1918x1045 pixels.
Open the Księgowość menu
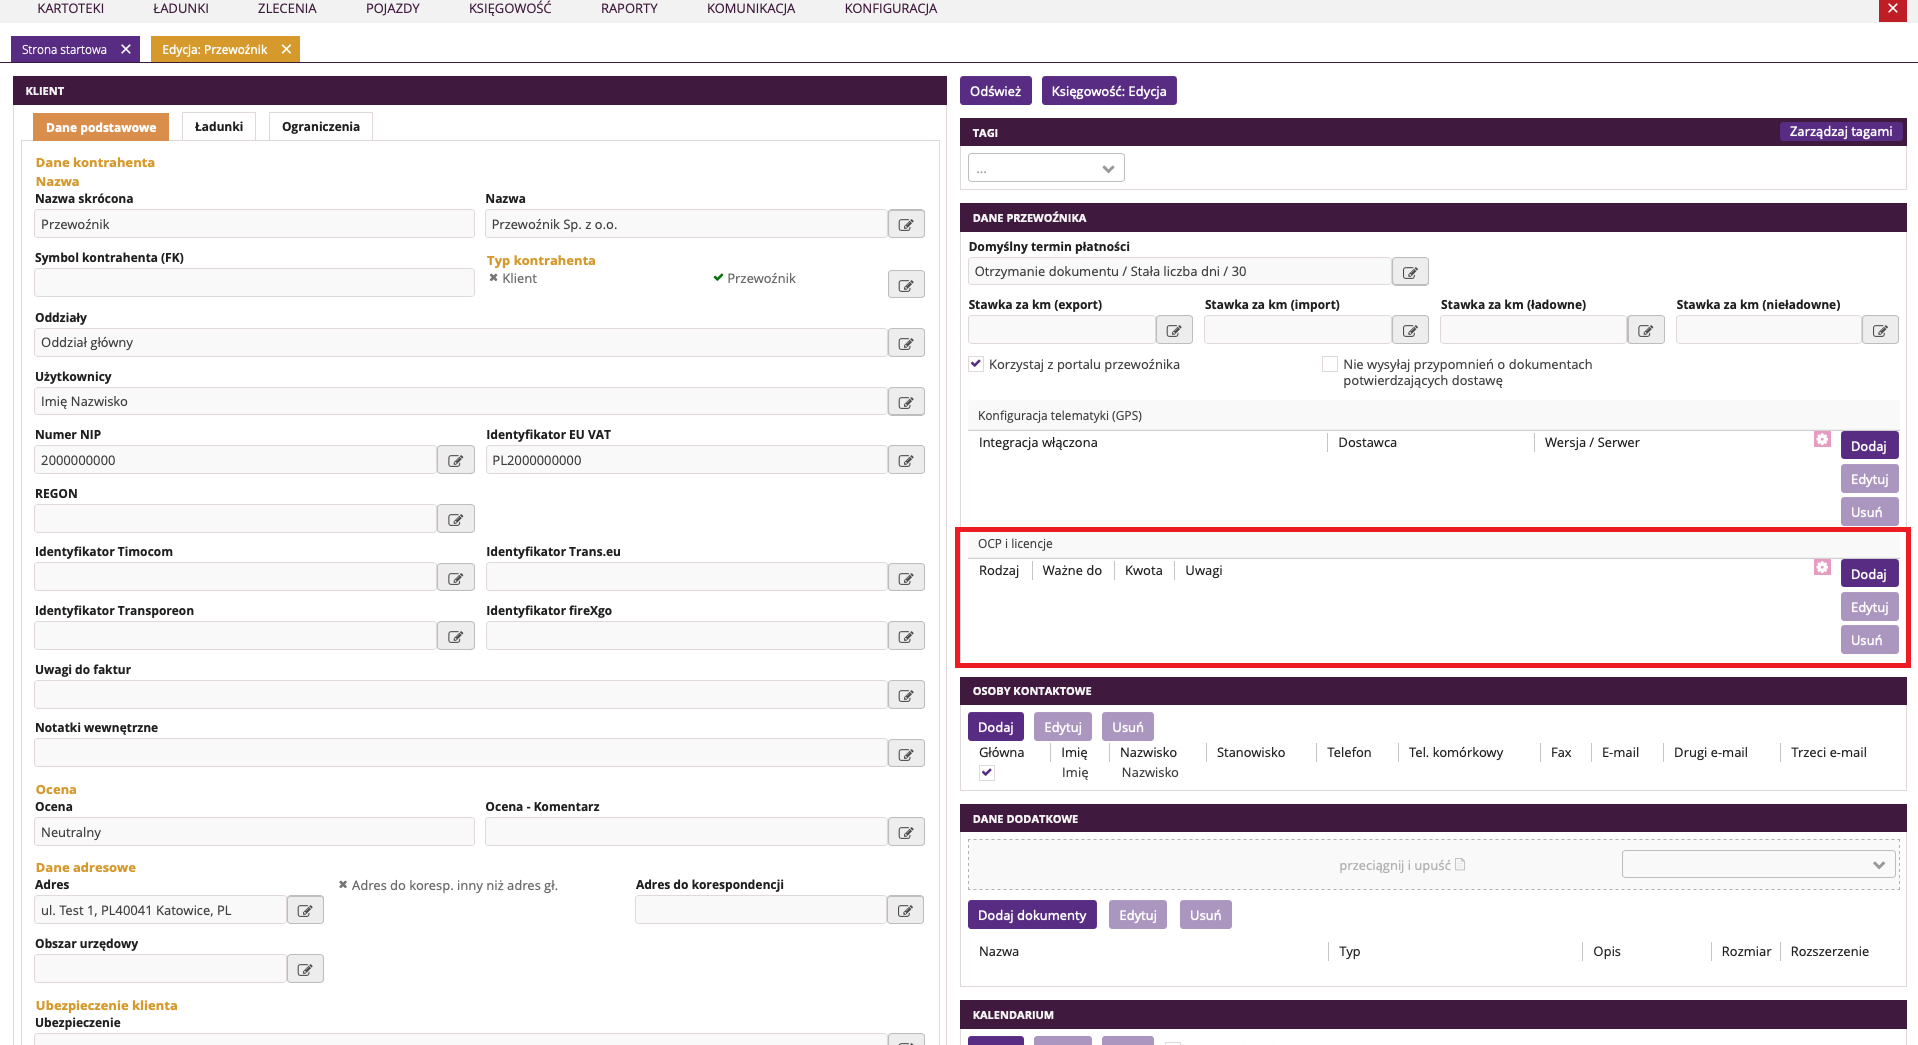pos(510,8)
